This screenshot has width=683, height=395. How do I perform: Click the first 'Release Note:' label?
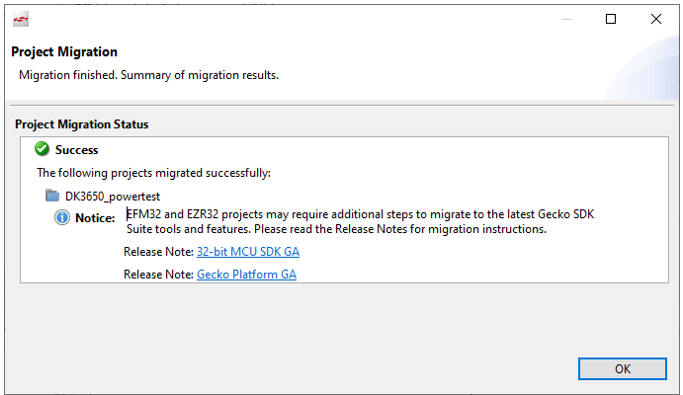159,252
